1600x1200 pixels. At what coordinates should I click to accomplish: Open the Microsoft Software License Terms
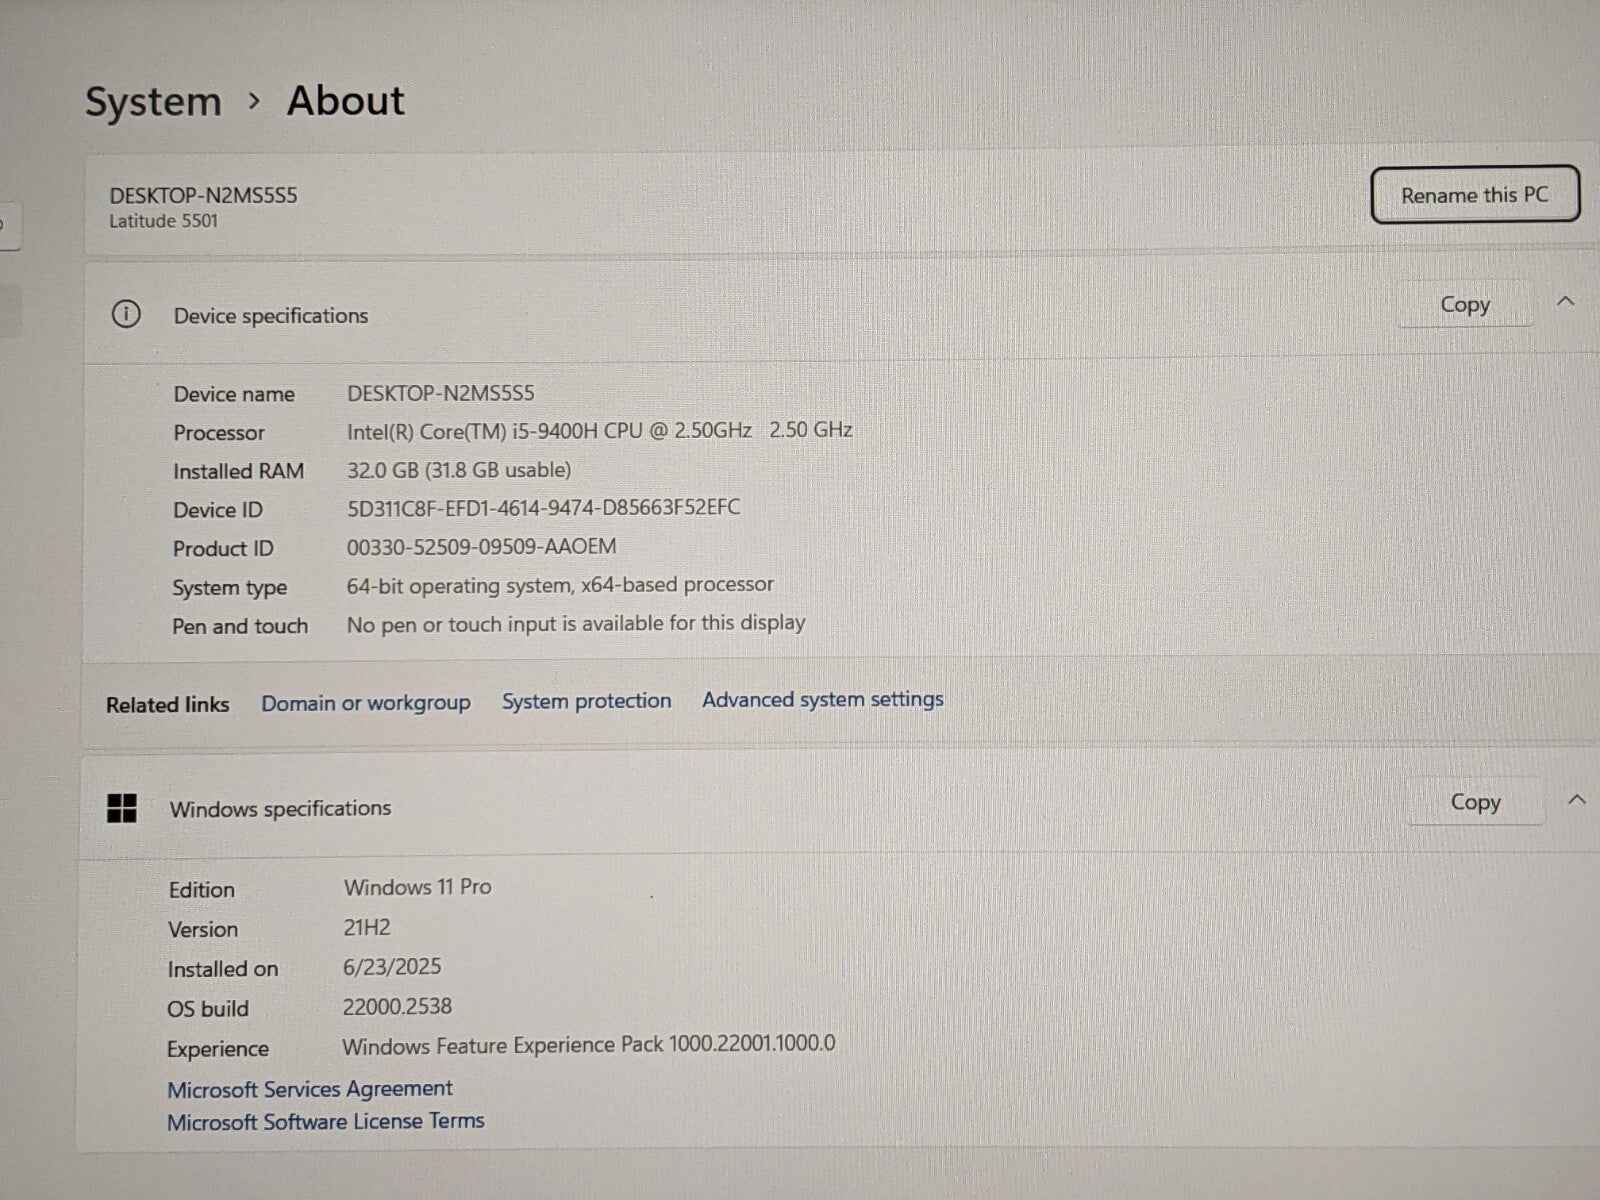pyautogui.click(x=325, y=1121)
